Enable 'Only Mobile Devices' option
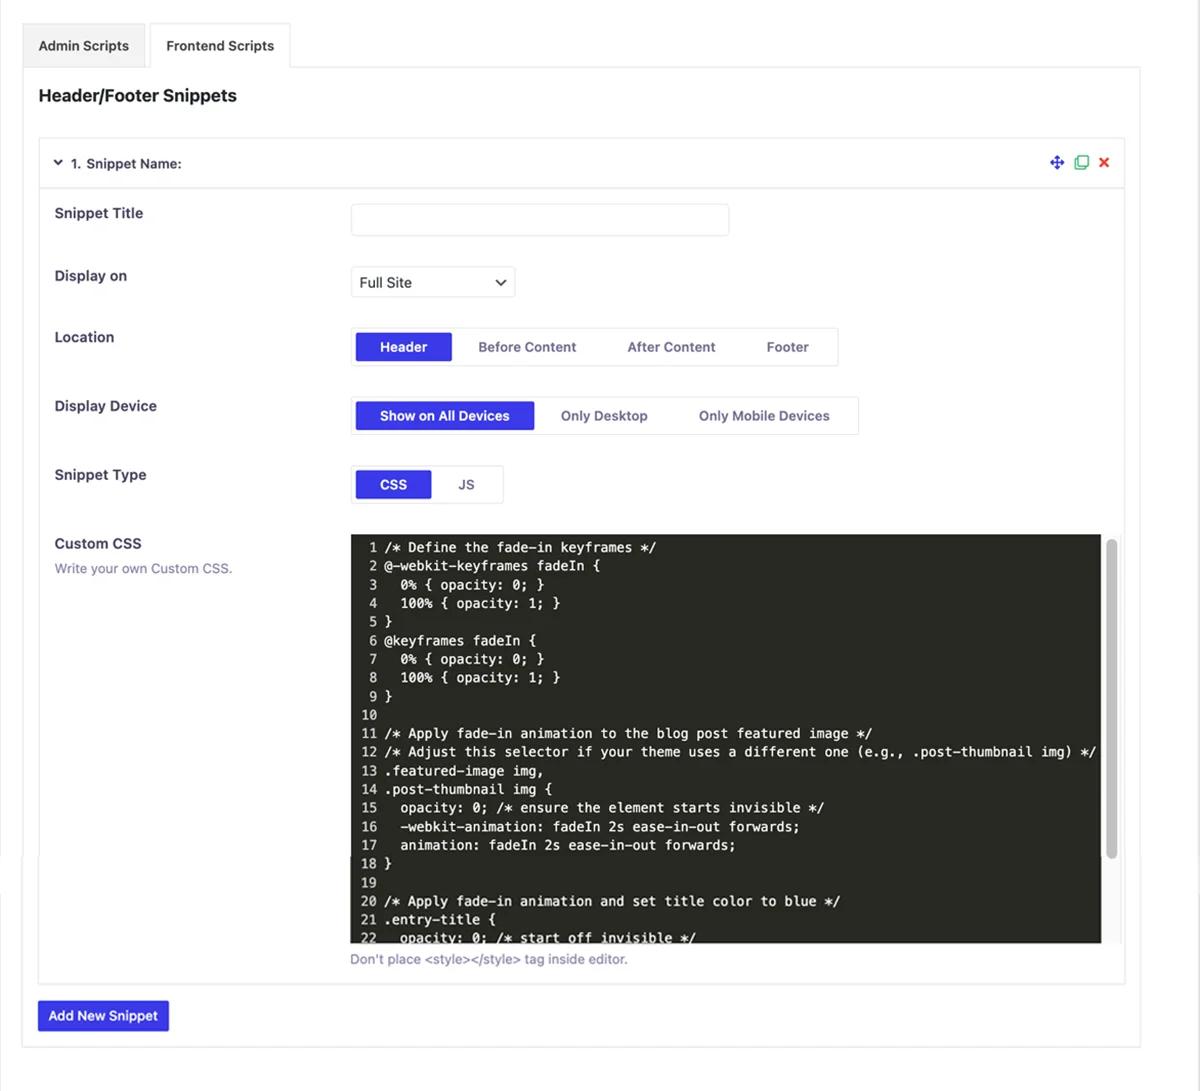Viewport: 1200px width, 1091px height. [x=763, y=415]
